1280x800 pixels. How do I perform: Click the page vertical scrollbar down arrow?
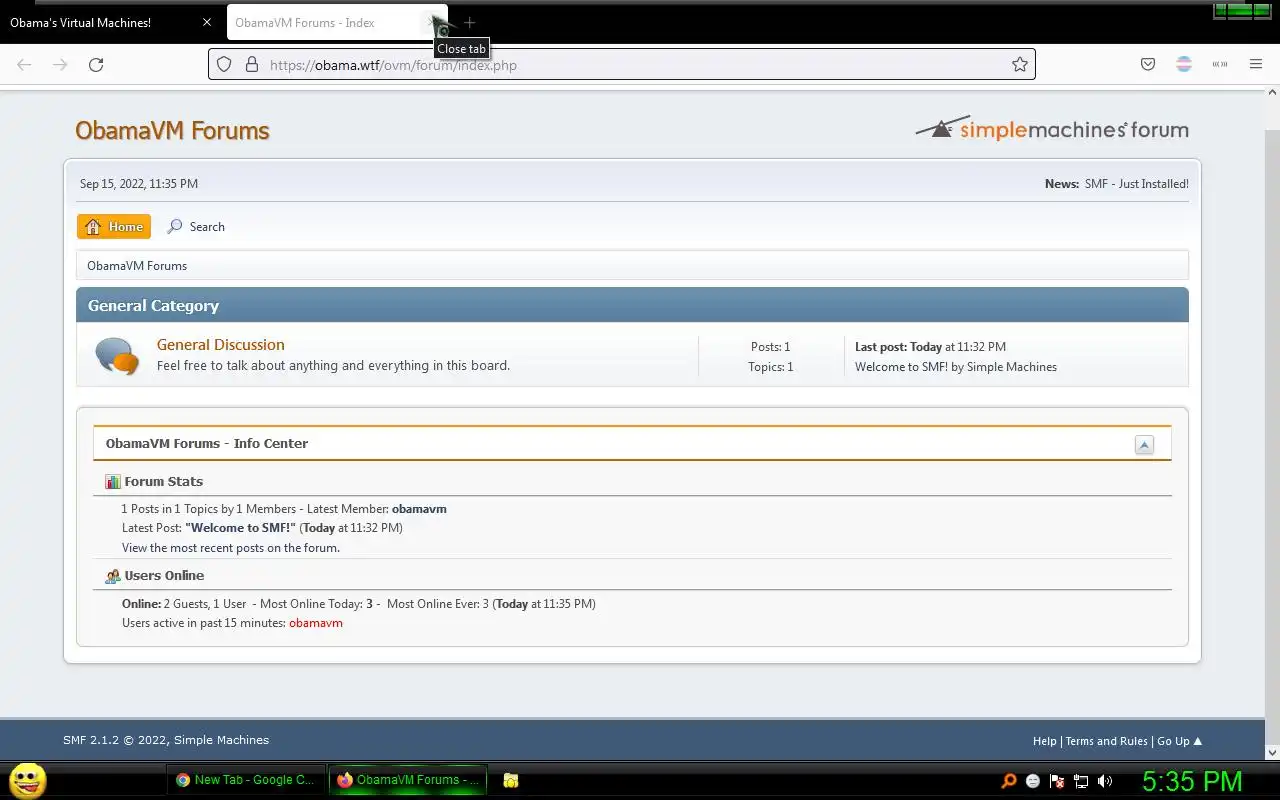pyautogui.click(x=1272, y=752)
